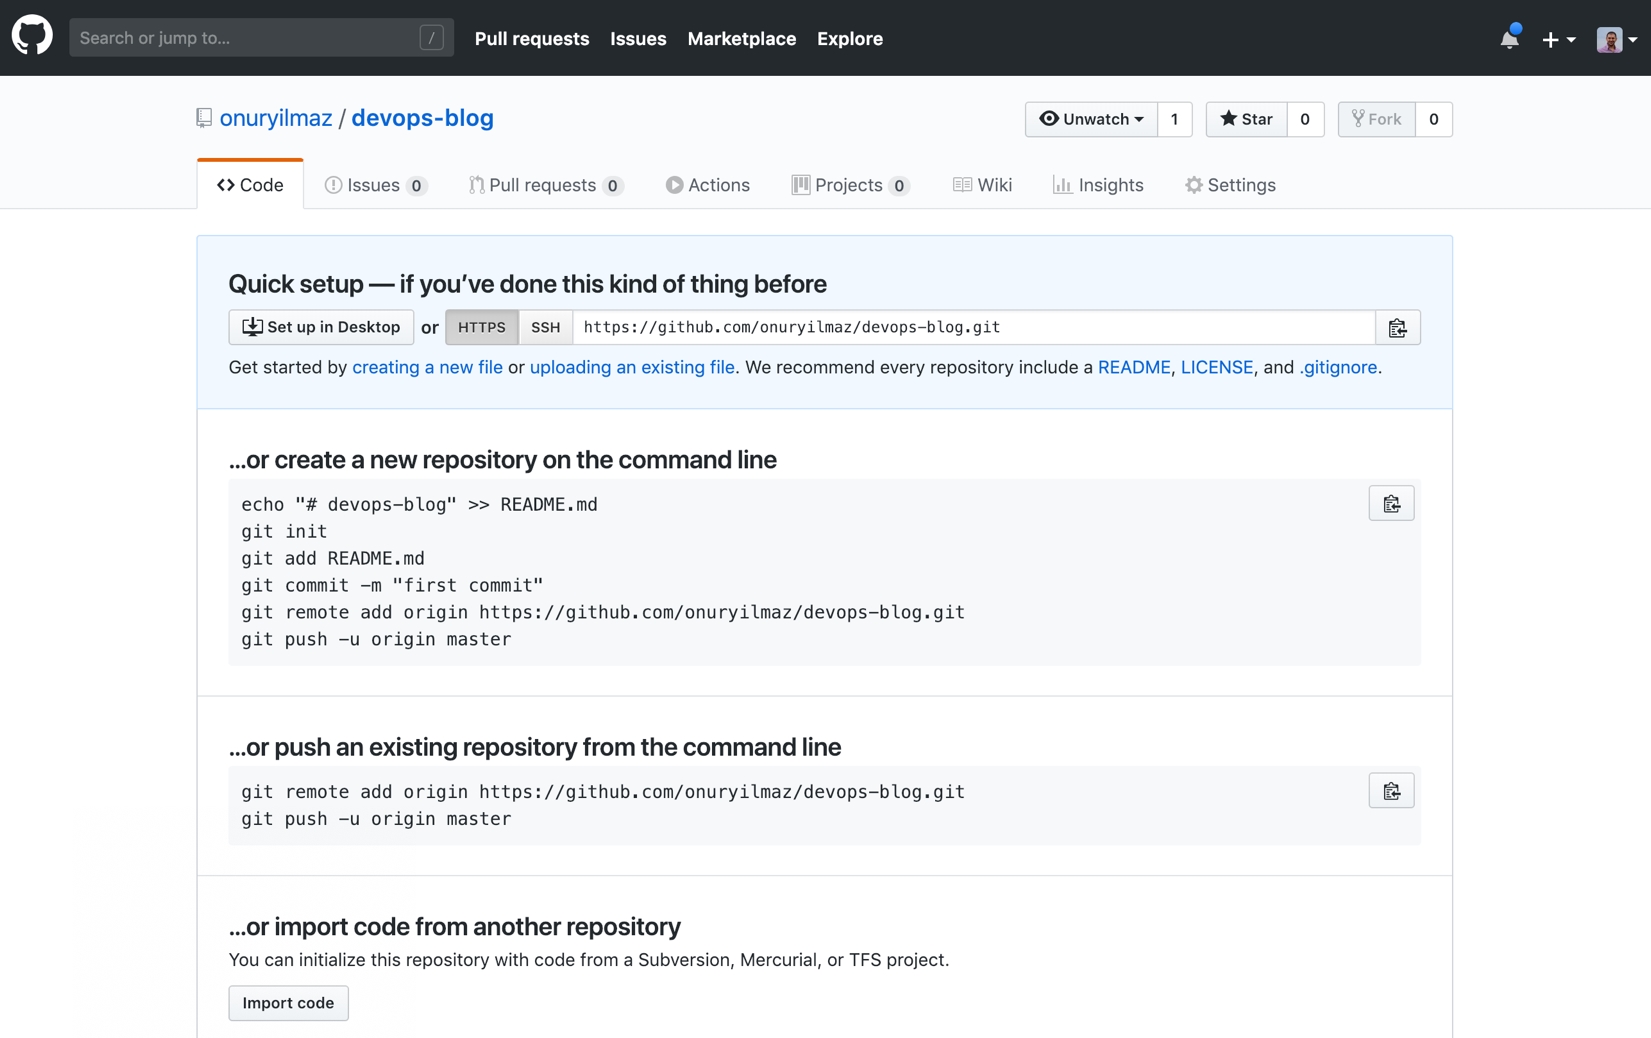1651x1038 pixels.
Task: Click Set up in Desktop button
Action: click(x=321, y=327)
